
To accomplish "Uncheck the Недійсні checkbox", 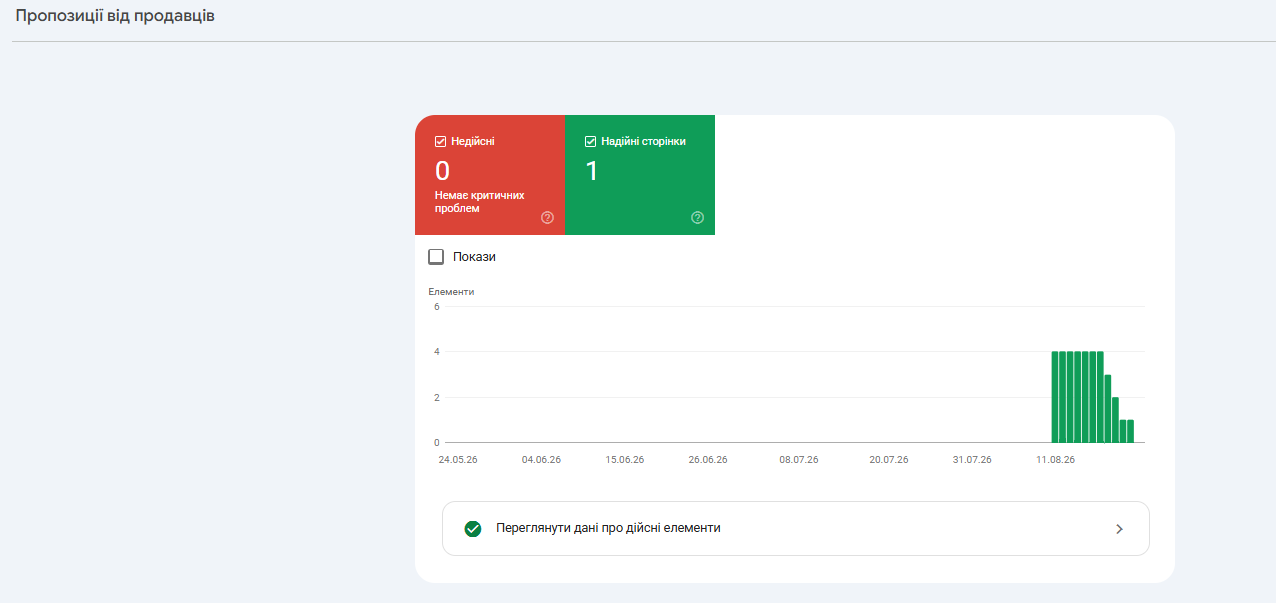I will (441, 142).
